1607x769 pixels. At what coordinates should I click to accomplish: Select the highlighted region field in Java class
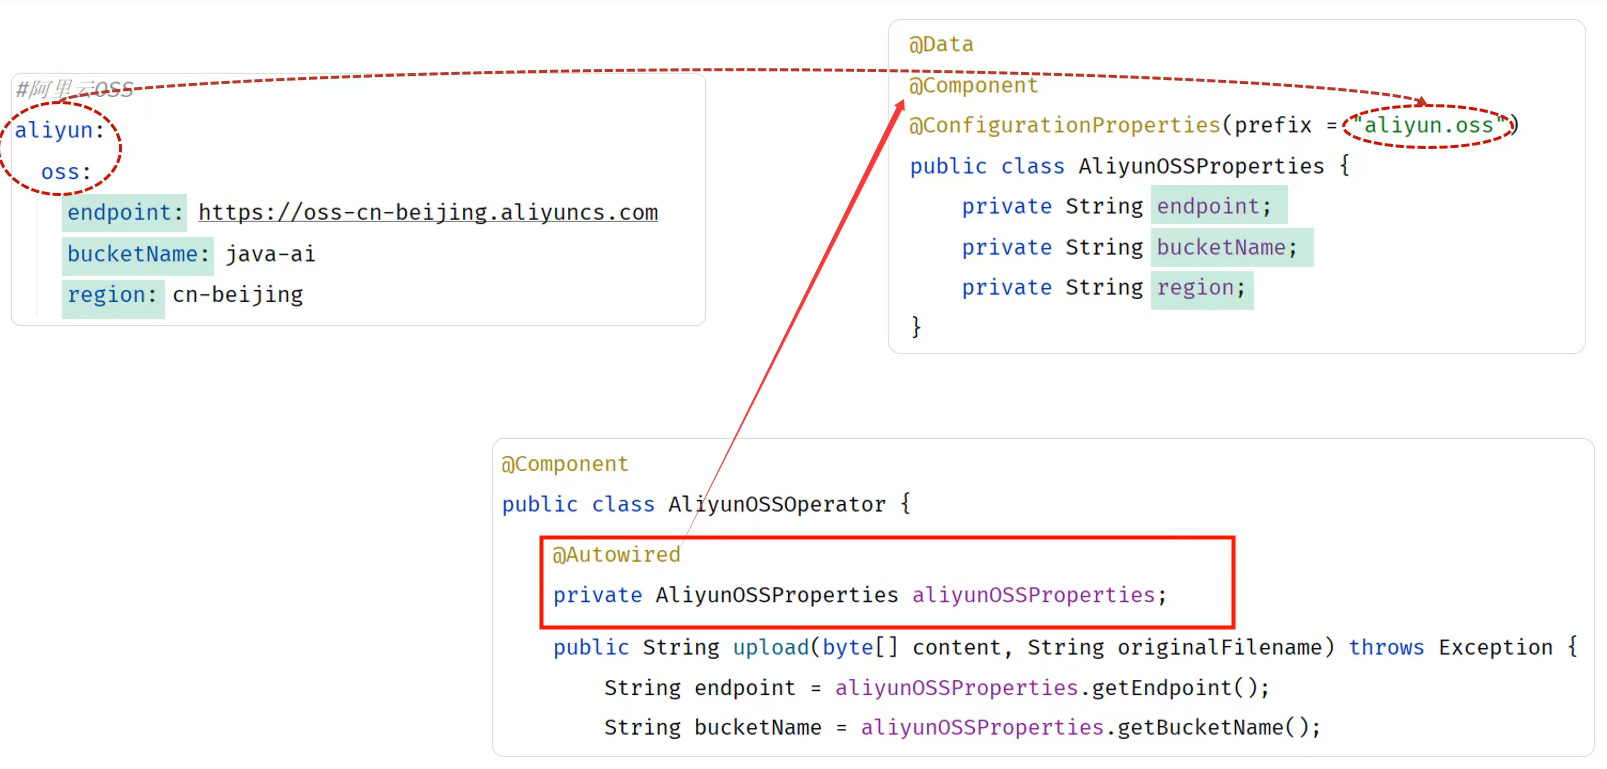[1200, 288]
